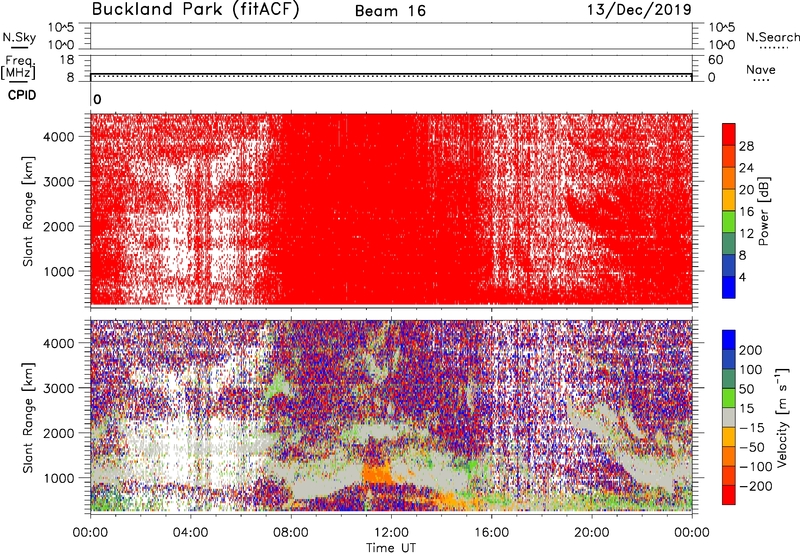The image size is (800, 554).
Task: Click the orange velocity patch near 12:00 UT
Action: [x=377, y=472]
